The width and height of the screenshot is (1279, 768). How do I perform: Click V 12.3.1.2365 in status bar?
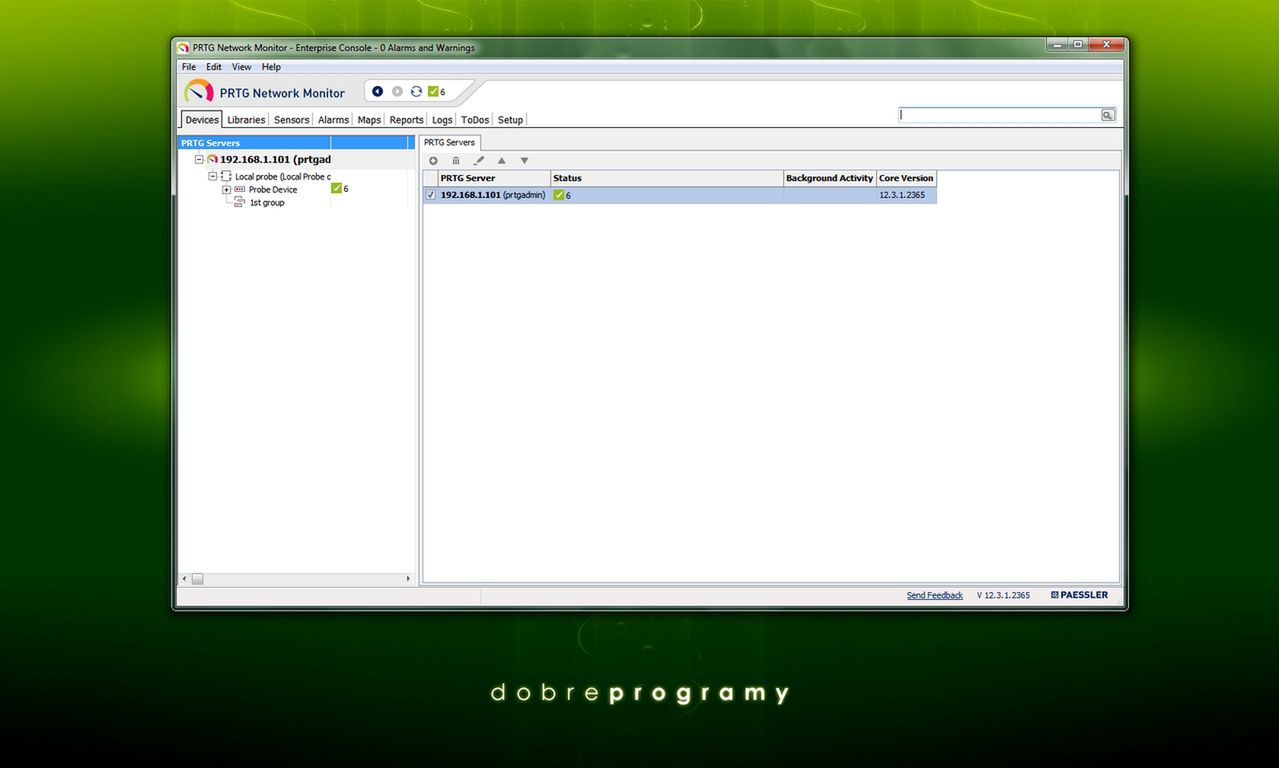click(x=1003, y=595)
